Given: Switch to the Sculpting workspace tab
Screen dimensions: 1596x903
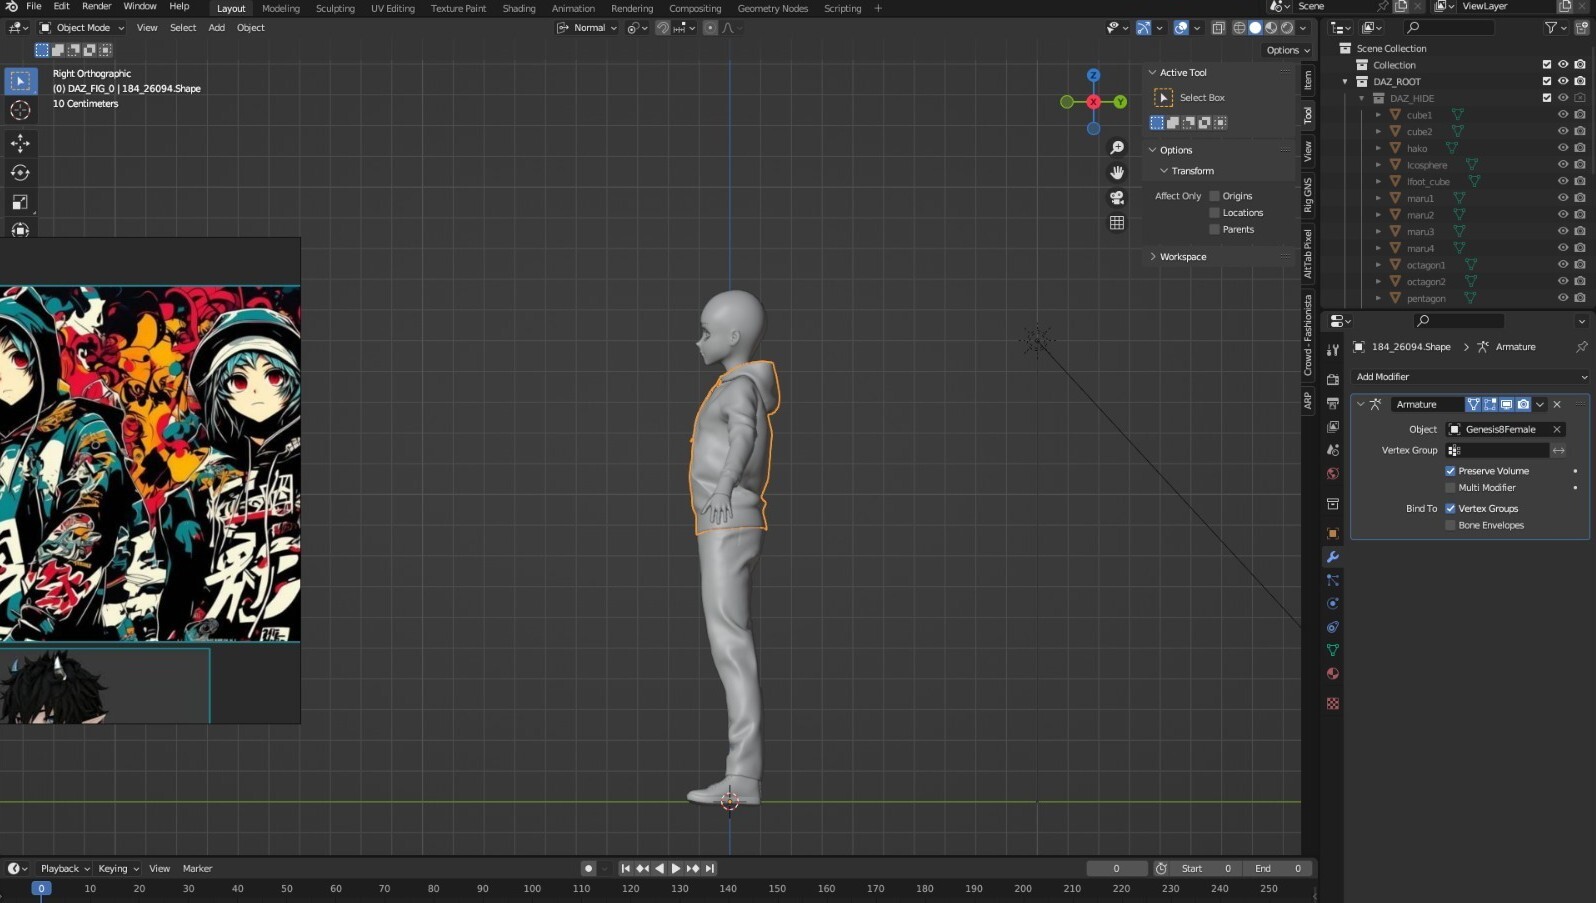Looking at the screenshot, I should pyautogui.click(x=335, y=8).
